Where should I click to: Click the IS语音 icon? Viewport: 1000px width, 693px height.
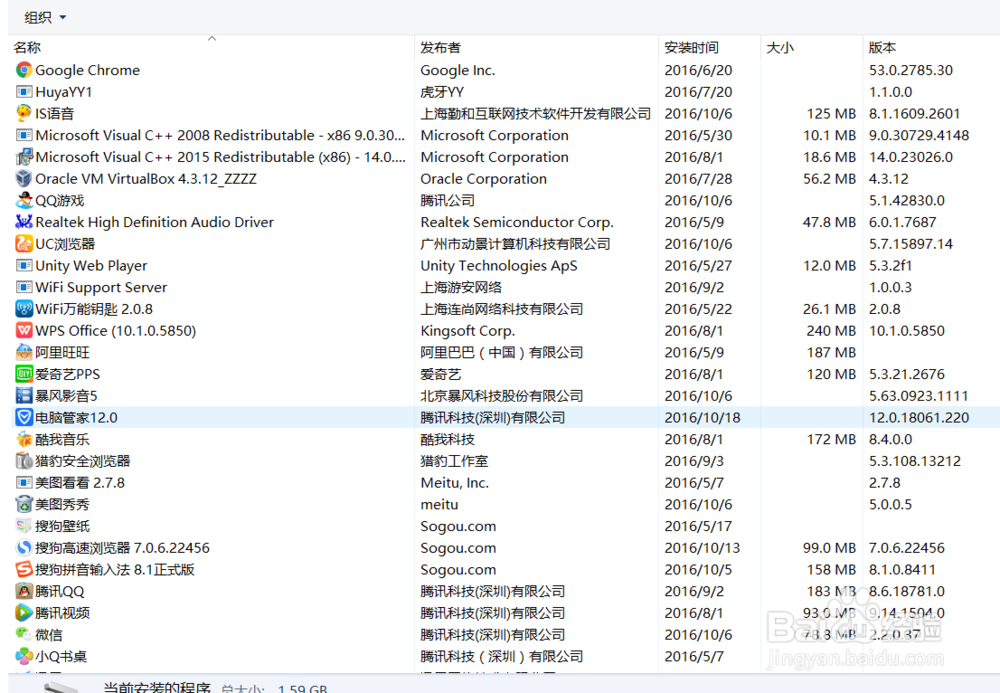coord(24,113)
